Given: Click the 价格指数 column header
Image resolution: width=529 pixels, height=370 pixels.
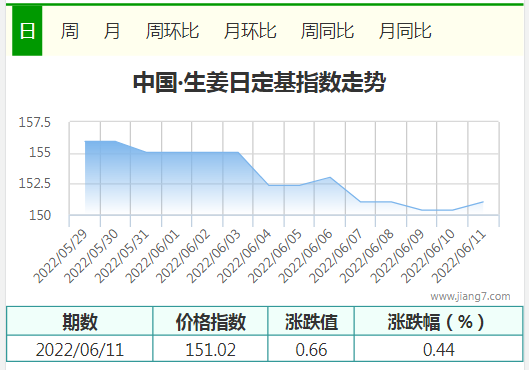Looking at the screenshot, I should click(210, 321).
